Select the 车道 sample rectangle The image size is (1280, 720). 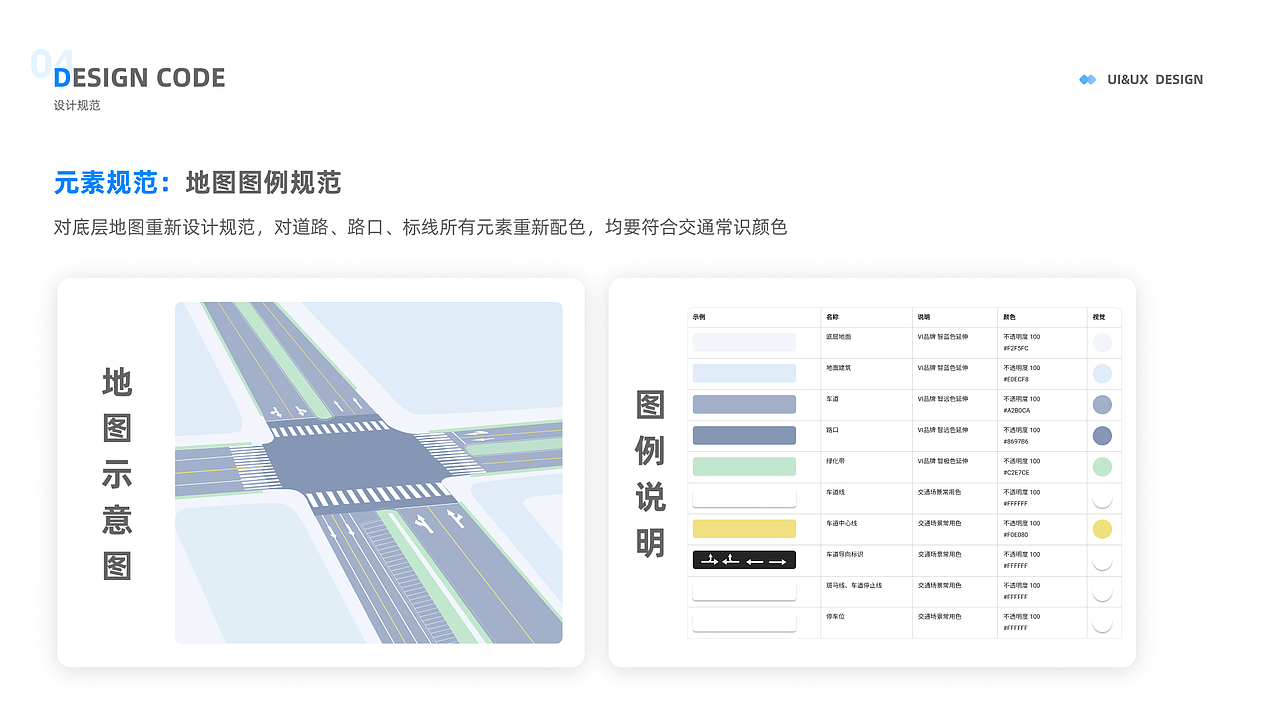[x=744, y=404]
